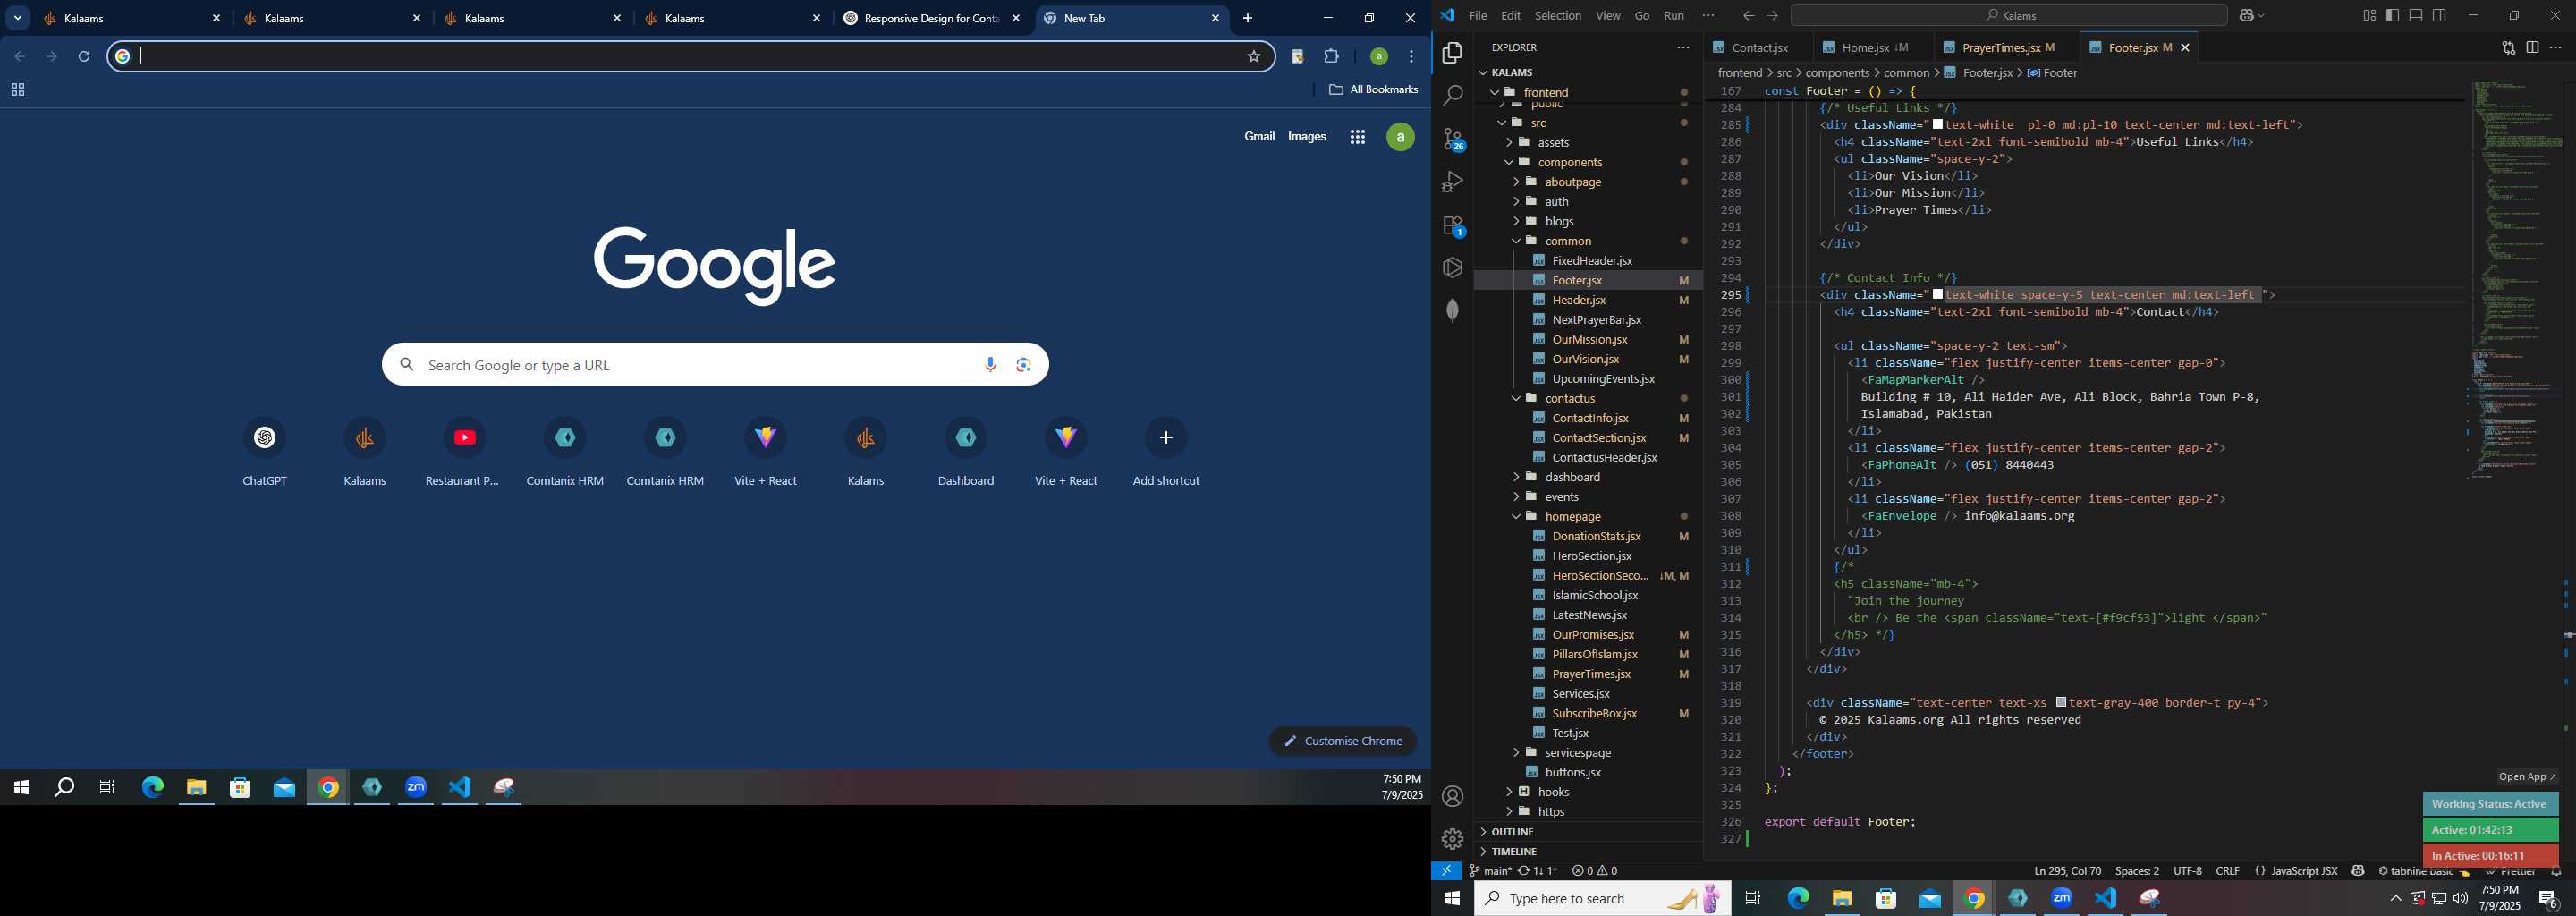Screen dimensions: 2576x916
Task: Open the Images link on Google
Action: [1307, 136]
